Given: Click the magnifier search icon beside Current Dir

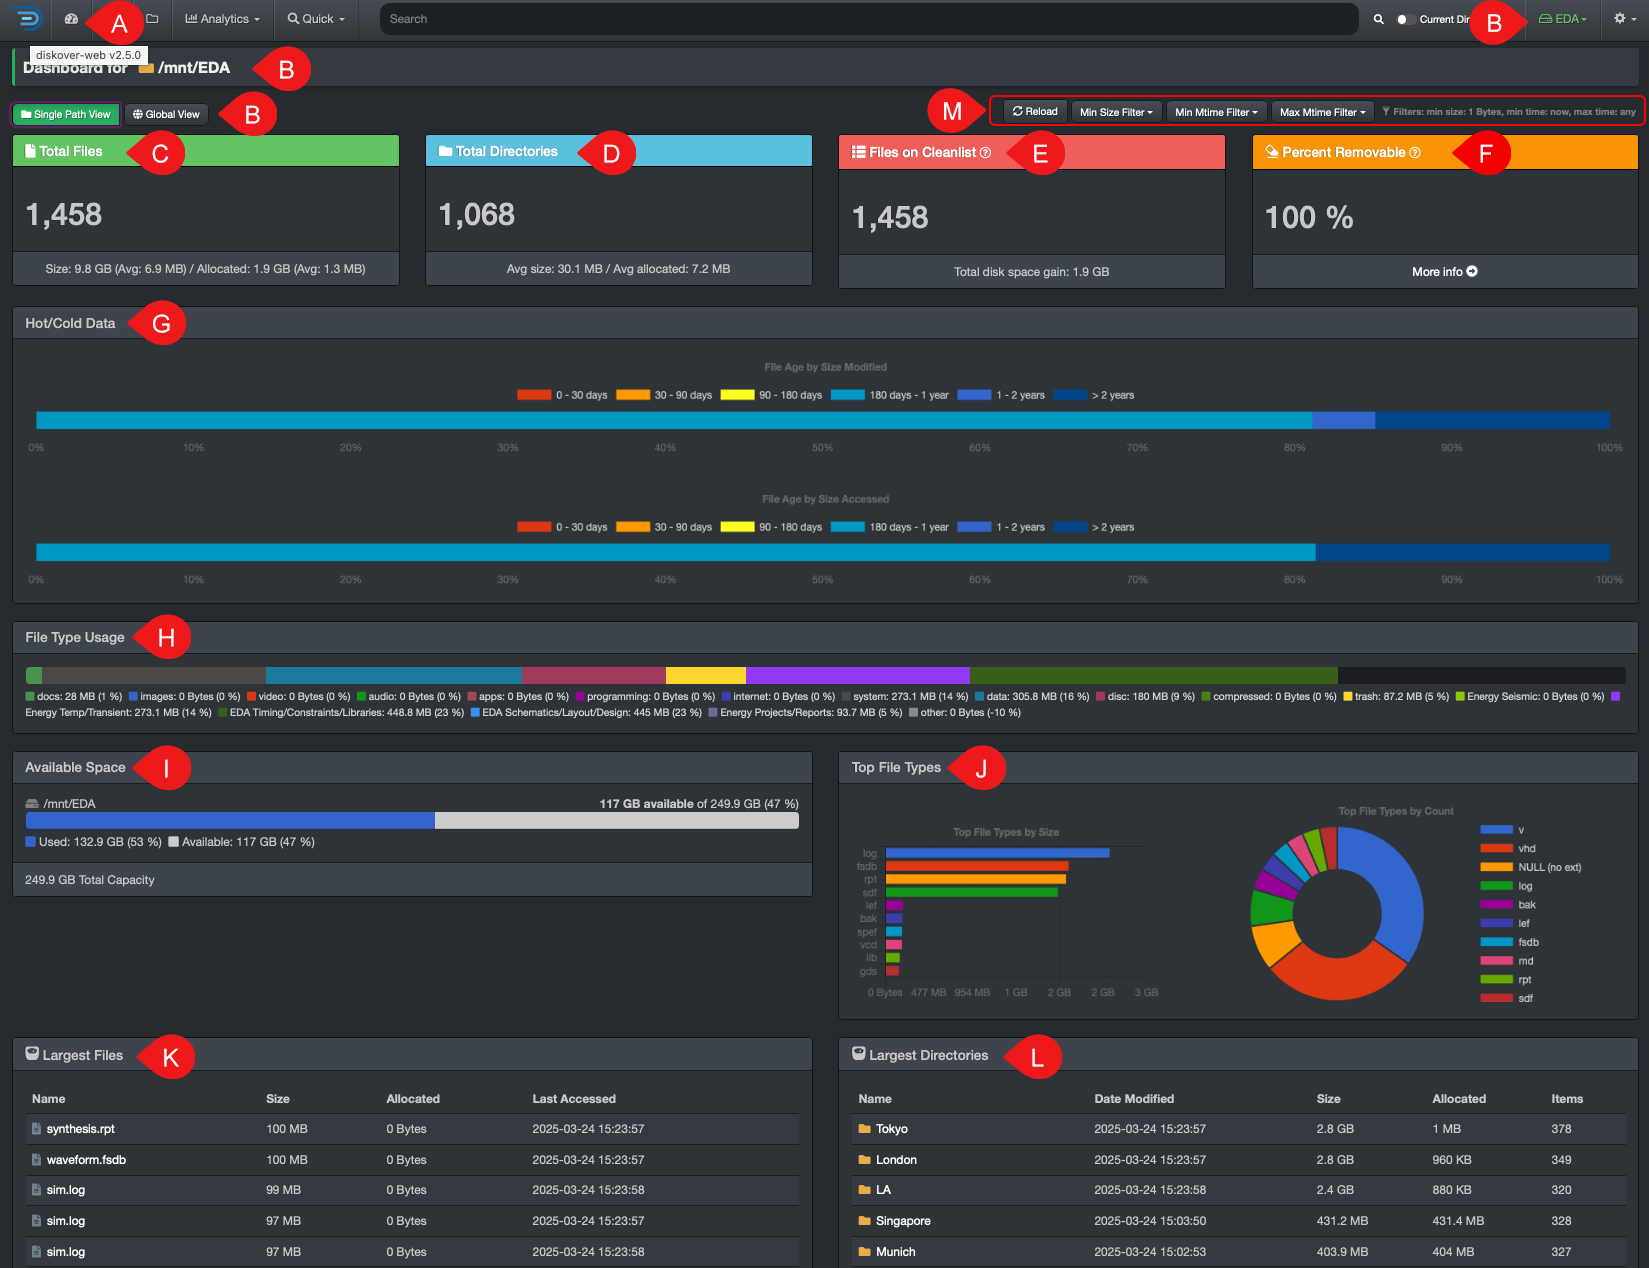Looking at the screenshot, I should tap(1378, 19).
